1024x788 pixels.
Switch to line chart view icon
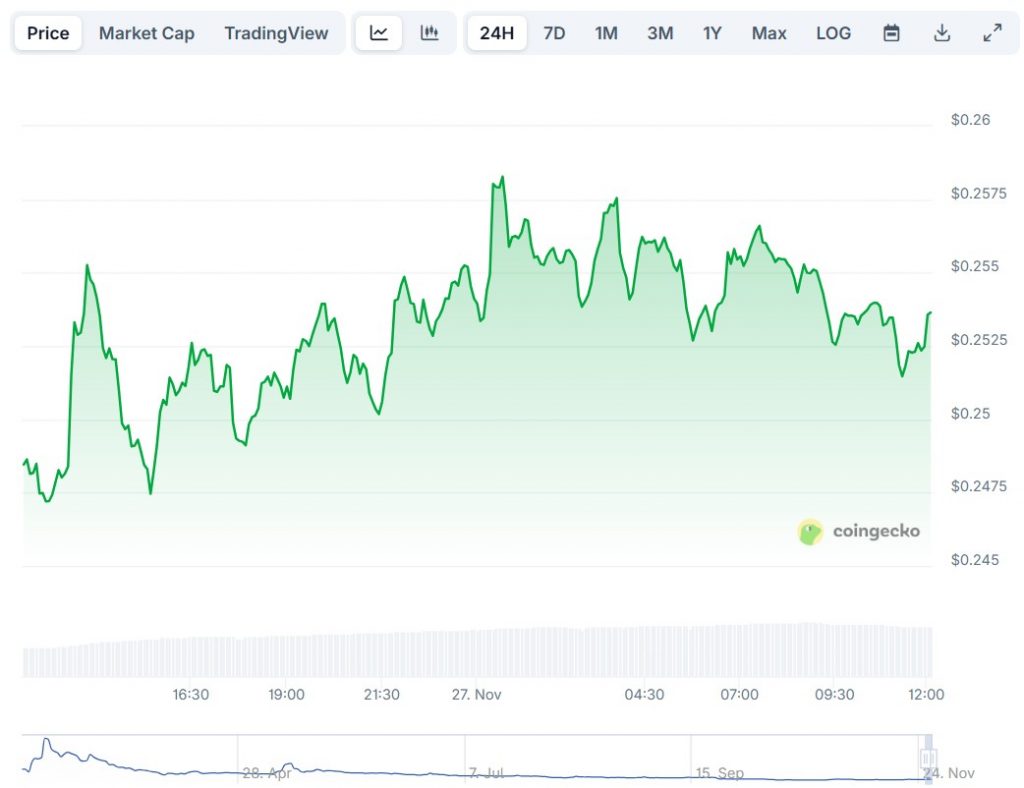379,33
